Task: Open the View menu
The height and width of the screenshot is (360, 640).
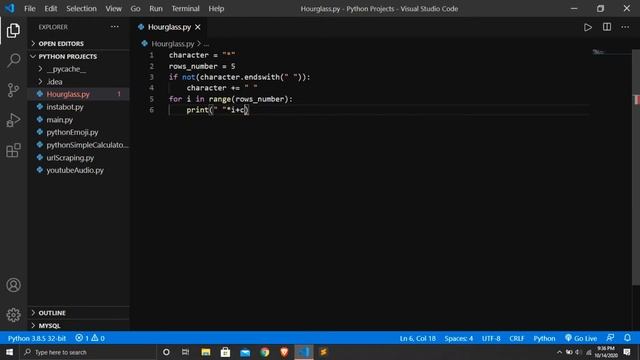Action: 113,9
